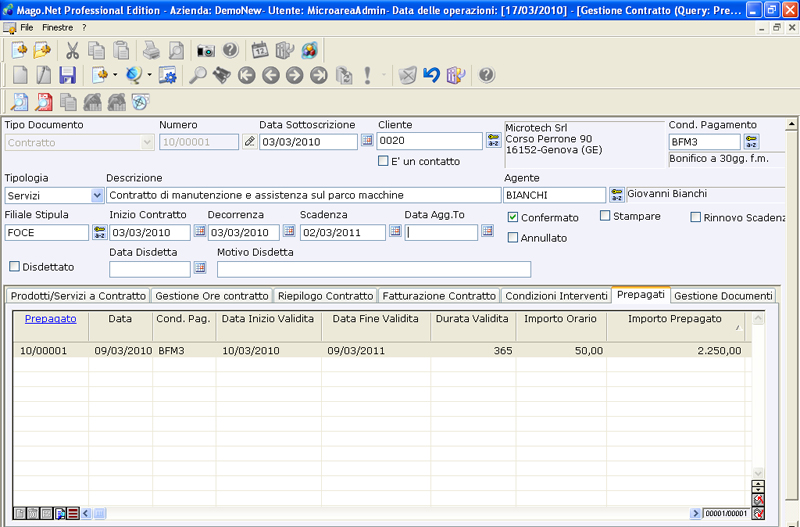Open the Finestre menu
This screenshot has height=527, width=800.
point(57,28)
